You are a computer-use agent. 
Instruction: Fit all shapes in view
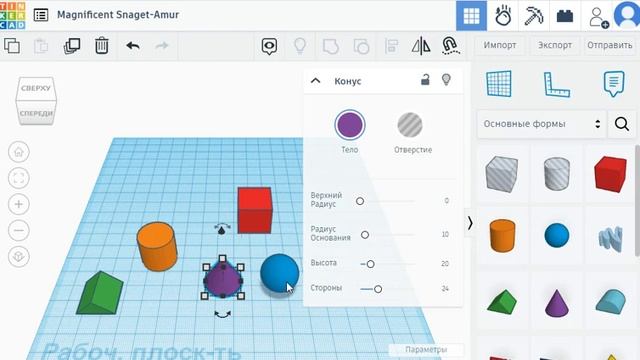coord(19,178)
